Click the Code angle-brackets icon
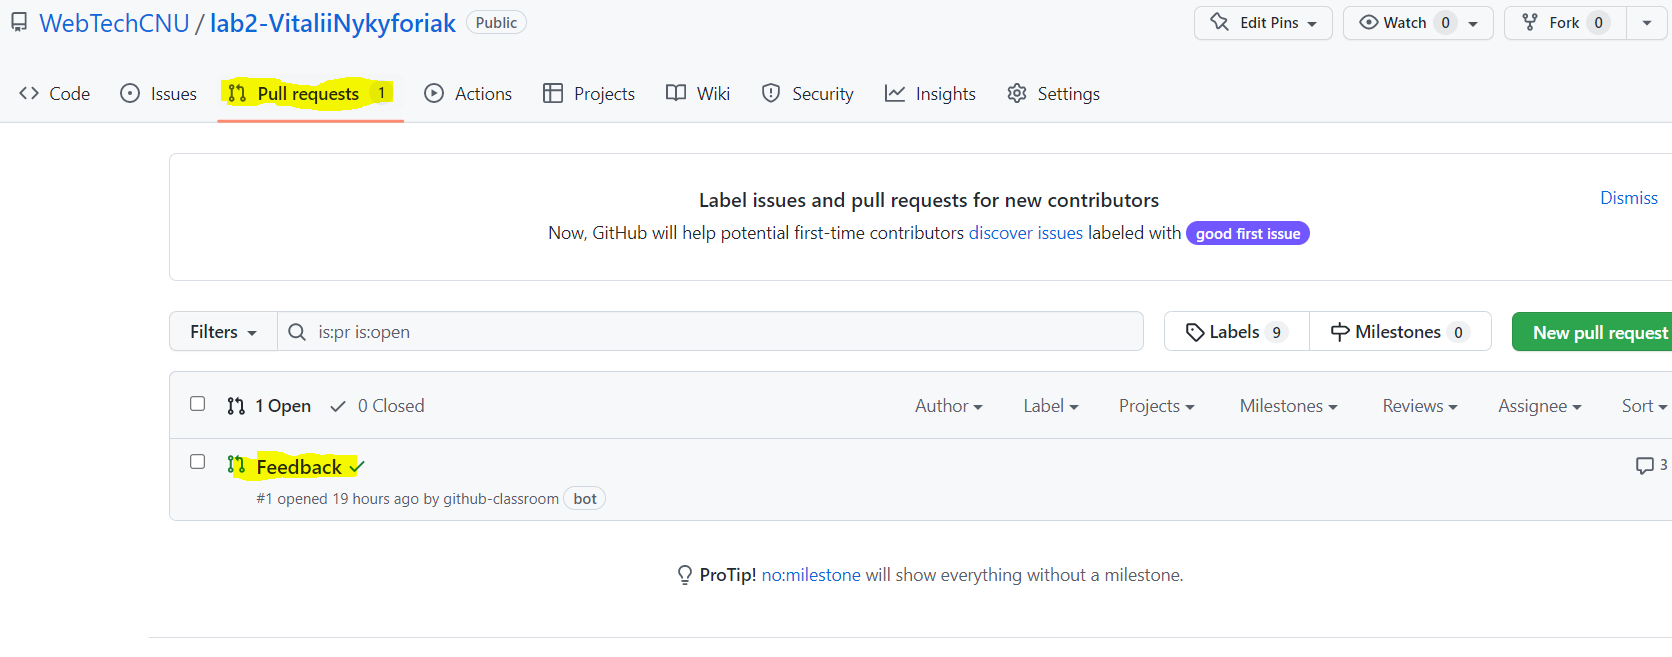The width and height of the screenshot is (1672, 657). [29, 93]
